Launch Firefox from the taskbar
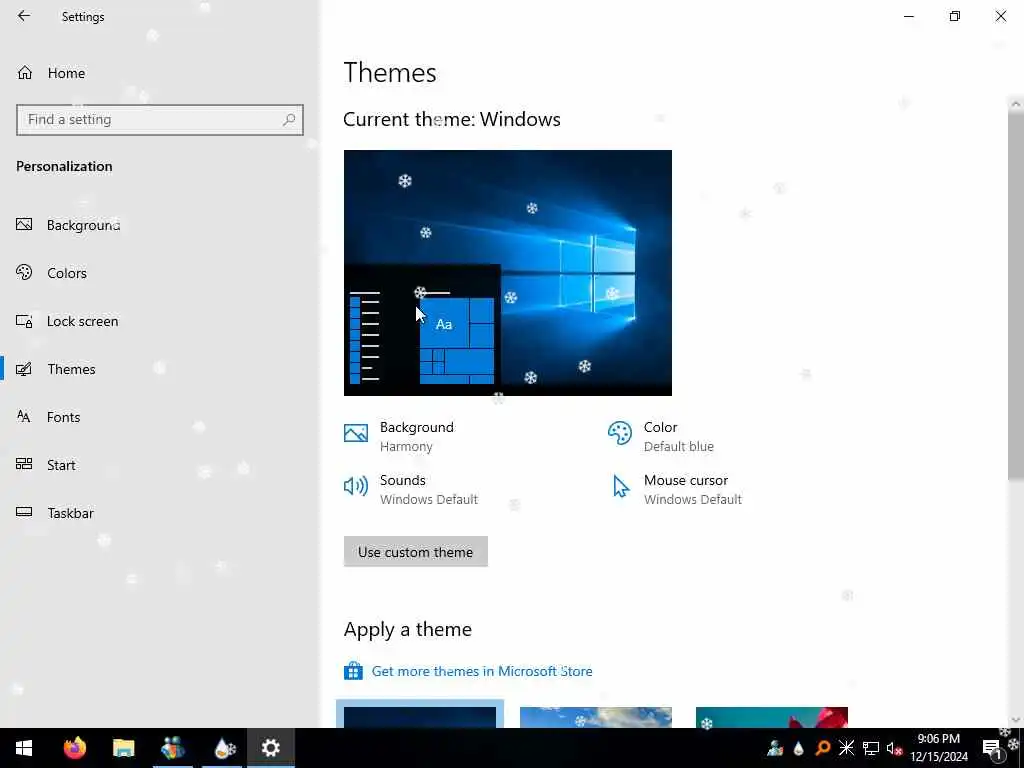Image resolution: width=1024 pixels, height=768 pixels. 74,748
